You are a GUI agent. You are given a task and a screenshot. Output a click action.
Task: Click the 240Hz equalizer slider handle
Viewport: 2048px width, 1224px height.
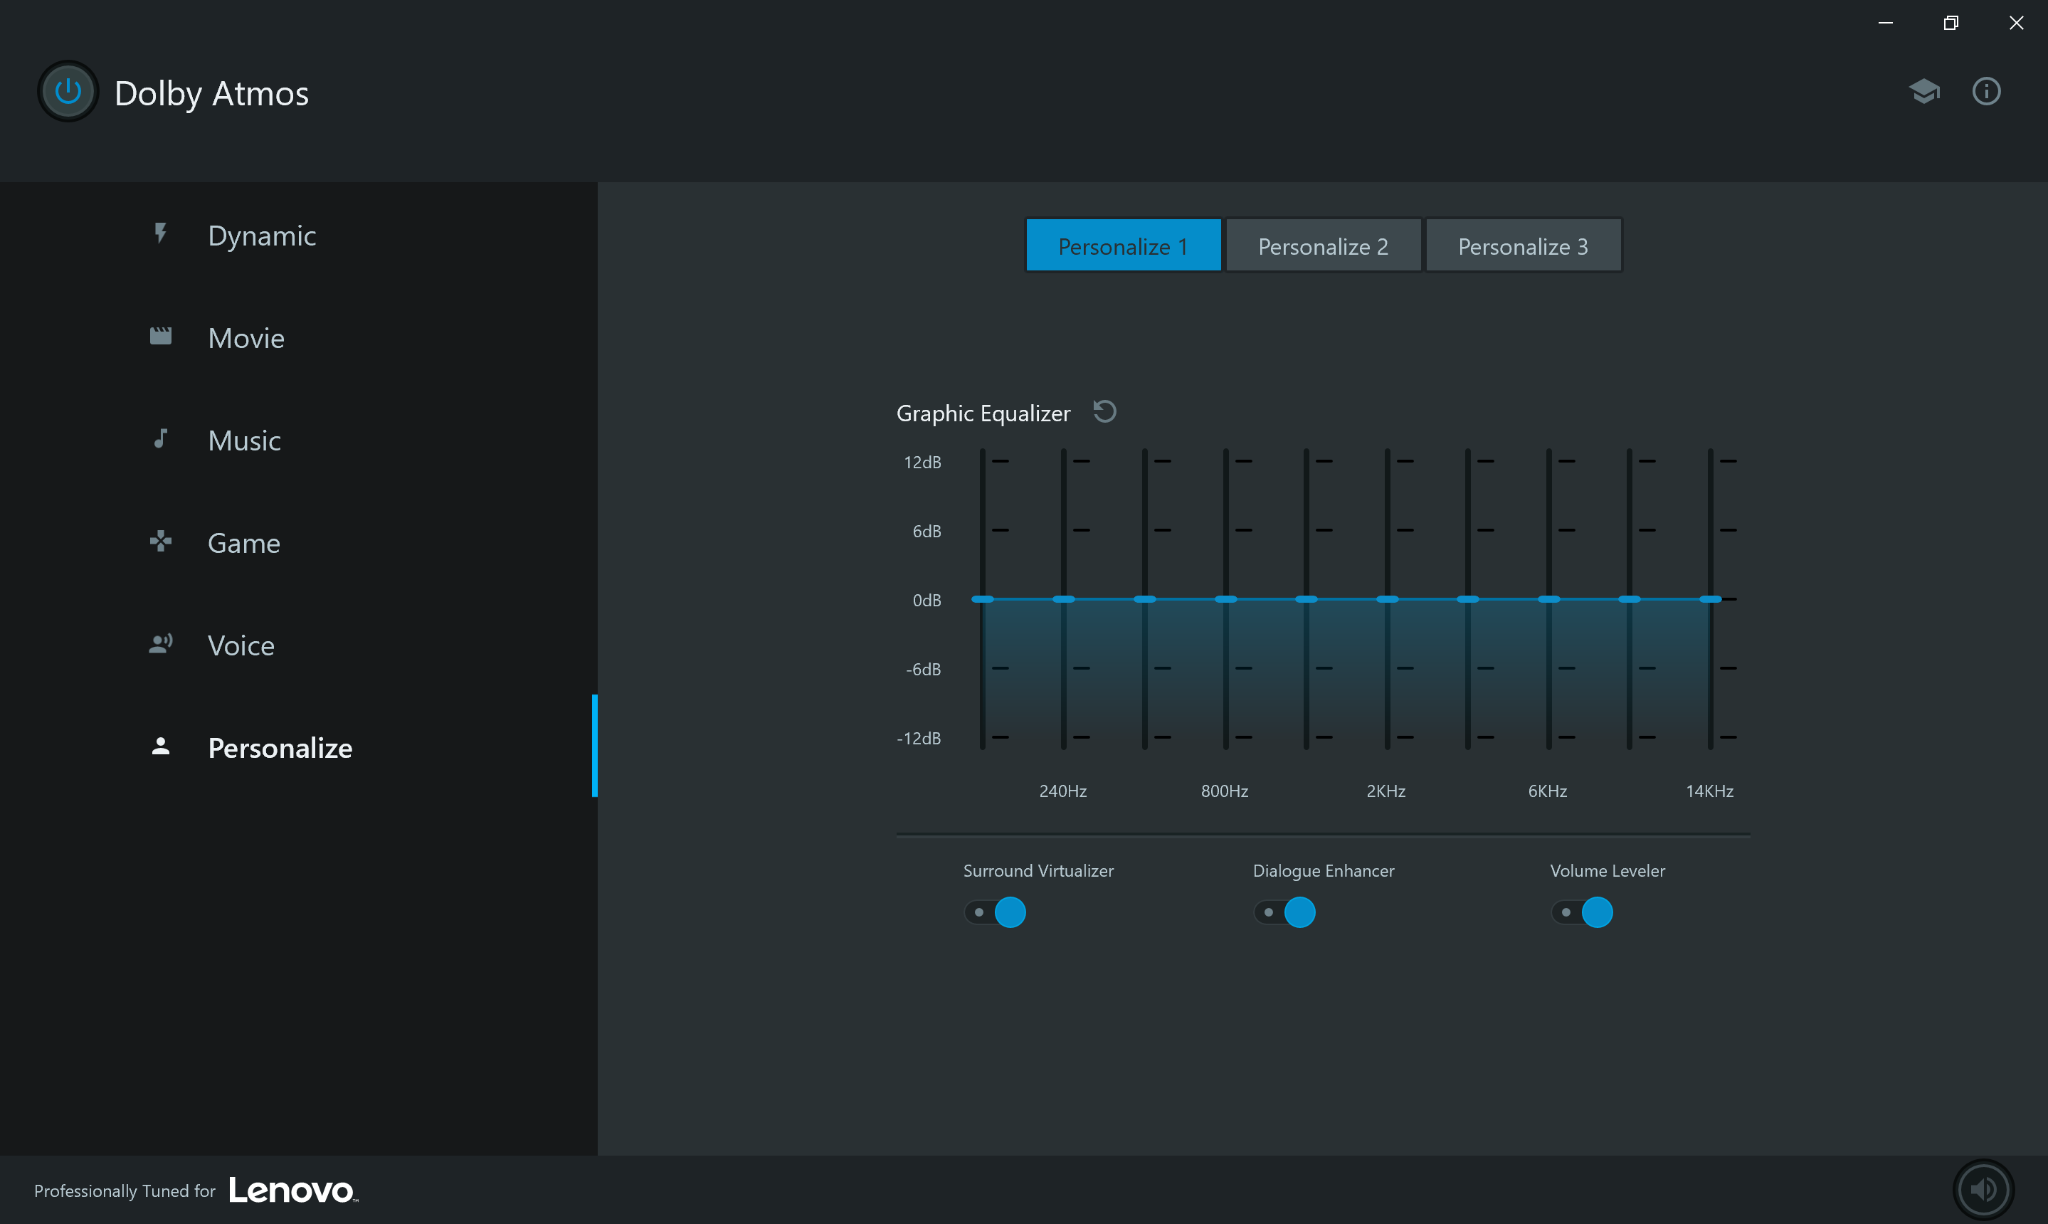coord(1064,599)
